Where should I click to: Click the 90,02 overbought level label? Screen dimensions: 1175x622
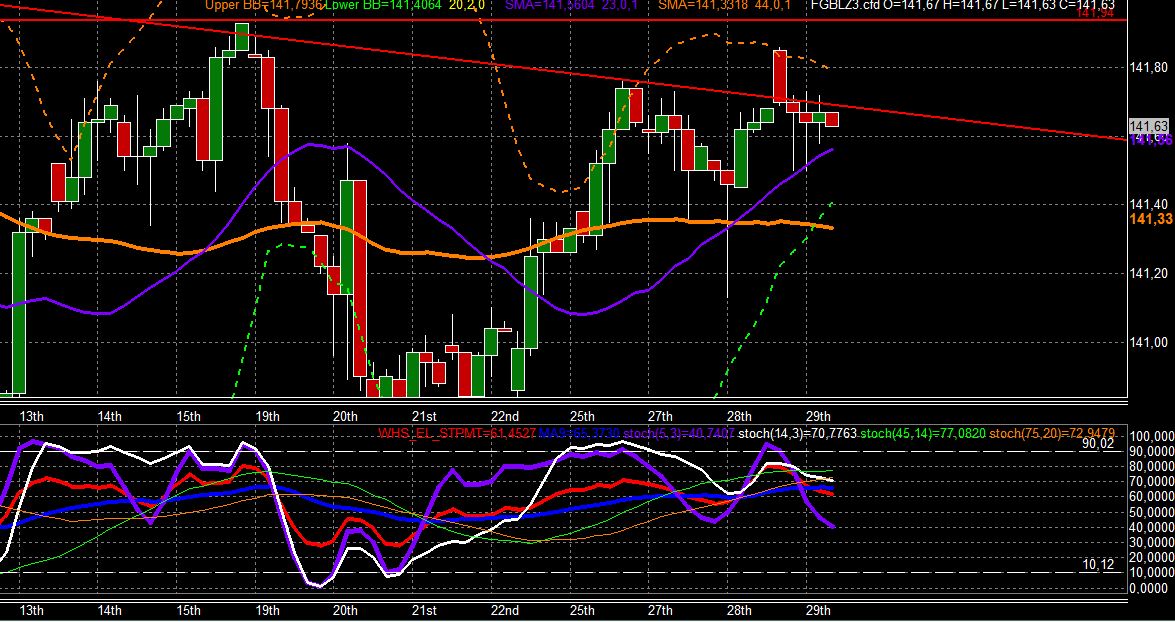[1099, 444]
